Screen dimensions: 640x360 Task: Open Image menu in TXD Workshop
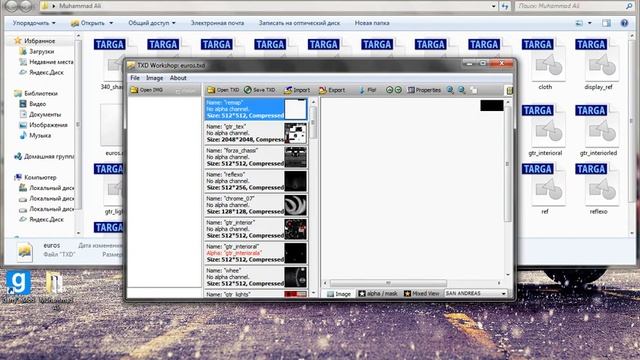pos(154,78)
